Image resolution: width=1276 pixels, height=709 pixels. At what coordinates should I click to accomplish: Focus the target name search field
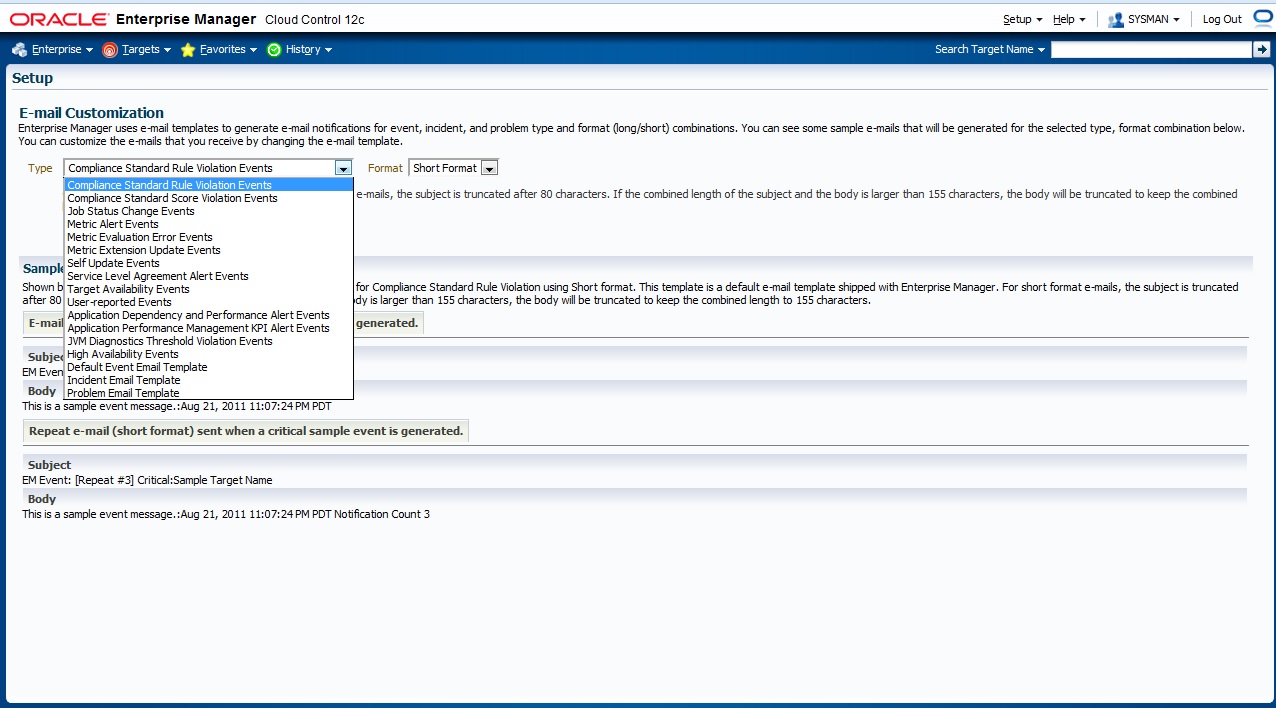(x=1150, y=49)
